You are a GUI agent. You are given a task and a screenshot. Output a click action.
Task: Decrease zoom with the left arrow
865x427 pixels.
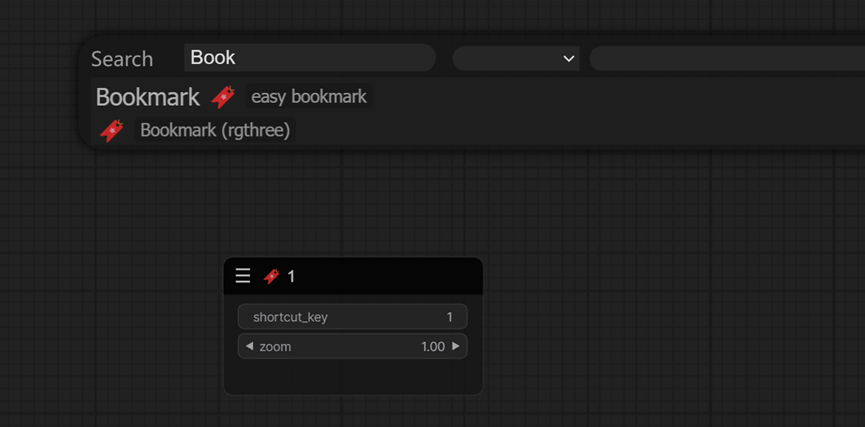click(249, 346)
